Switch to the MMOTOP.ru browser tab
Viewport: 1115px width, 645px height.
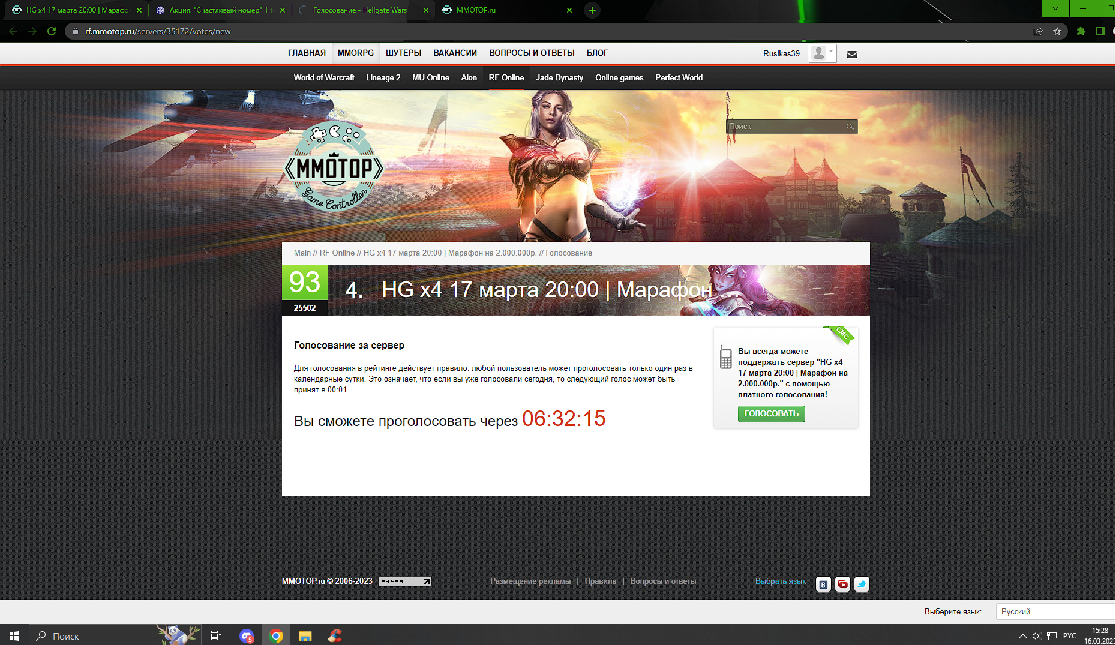coord(508,11)
